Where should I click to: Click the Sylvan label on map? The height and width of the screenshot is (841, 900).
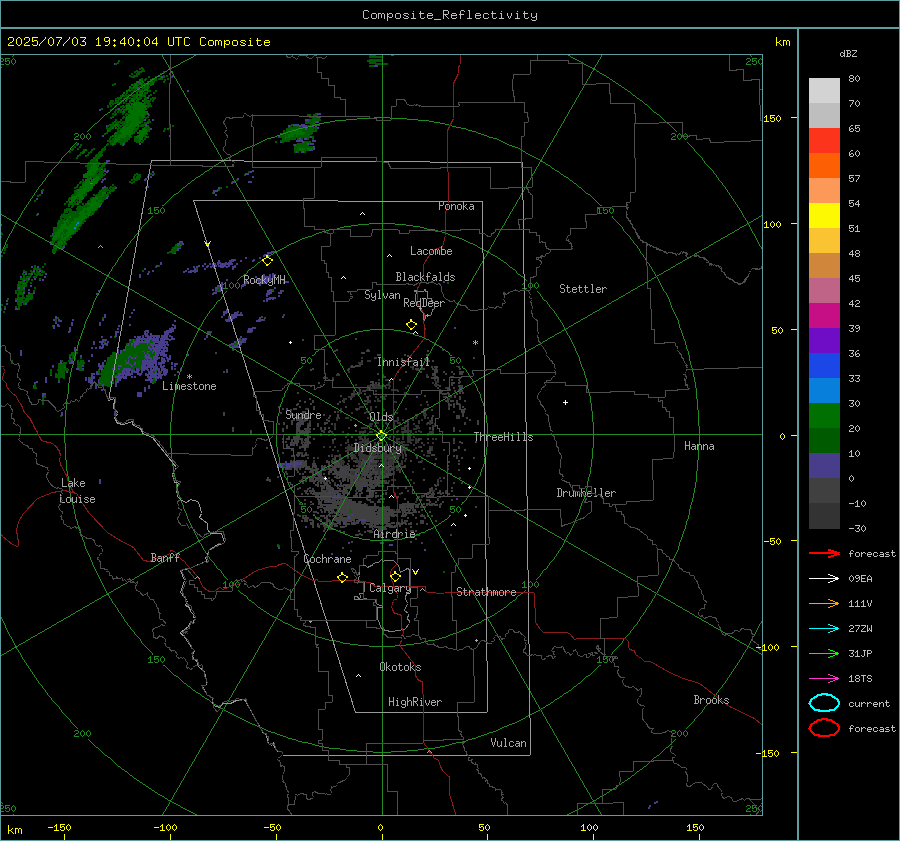[382, 295]
